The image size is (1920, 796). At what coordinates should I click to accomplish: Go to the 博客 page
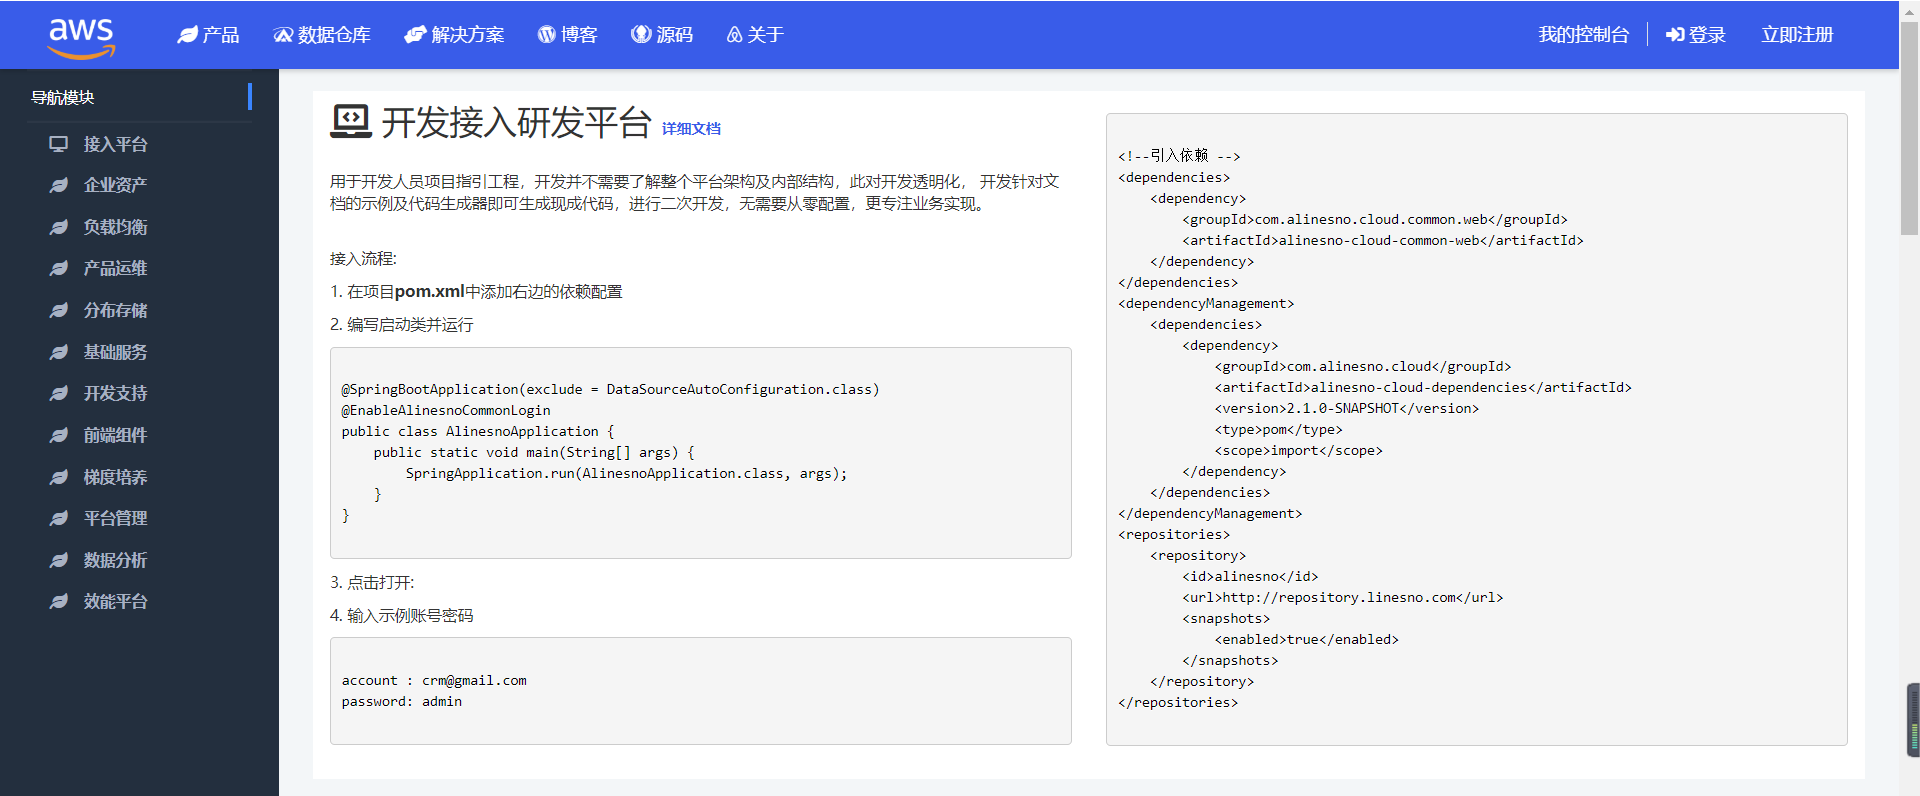click(x=567, y=35)
